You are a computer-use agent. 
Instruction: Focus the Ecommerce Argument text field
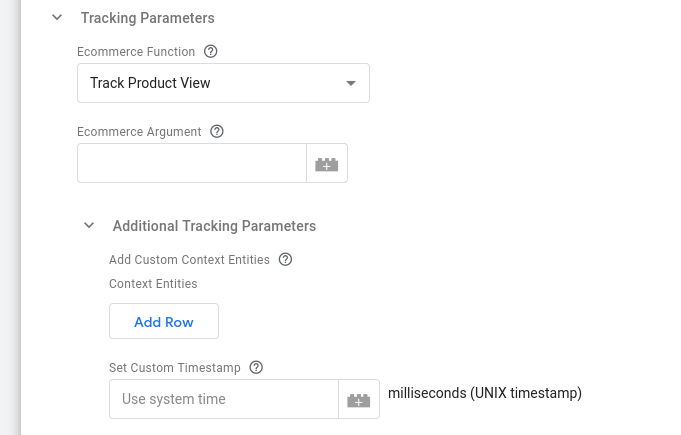191,164
